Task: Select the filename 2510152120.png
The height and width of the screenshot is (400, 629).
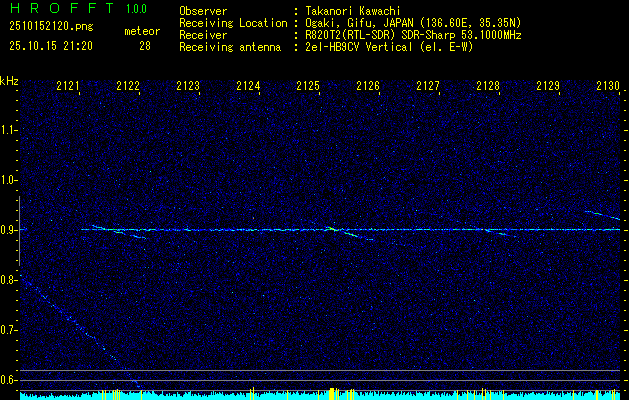Action: [51, 27]
